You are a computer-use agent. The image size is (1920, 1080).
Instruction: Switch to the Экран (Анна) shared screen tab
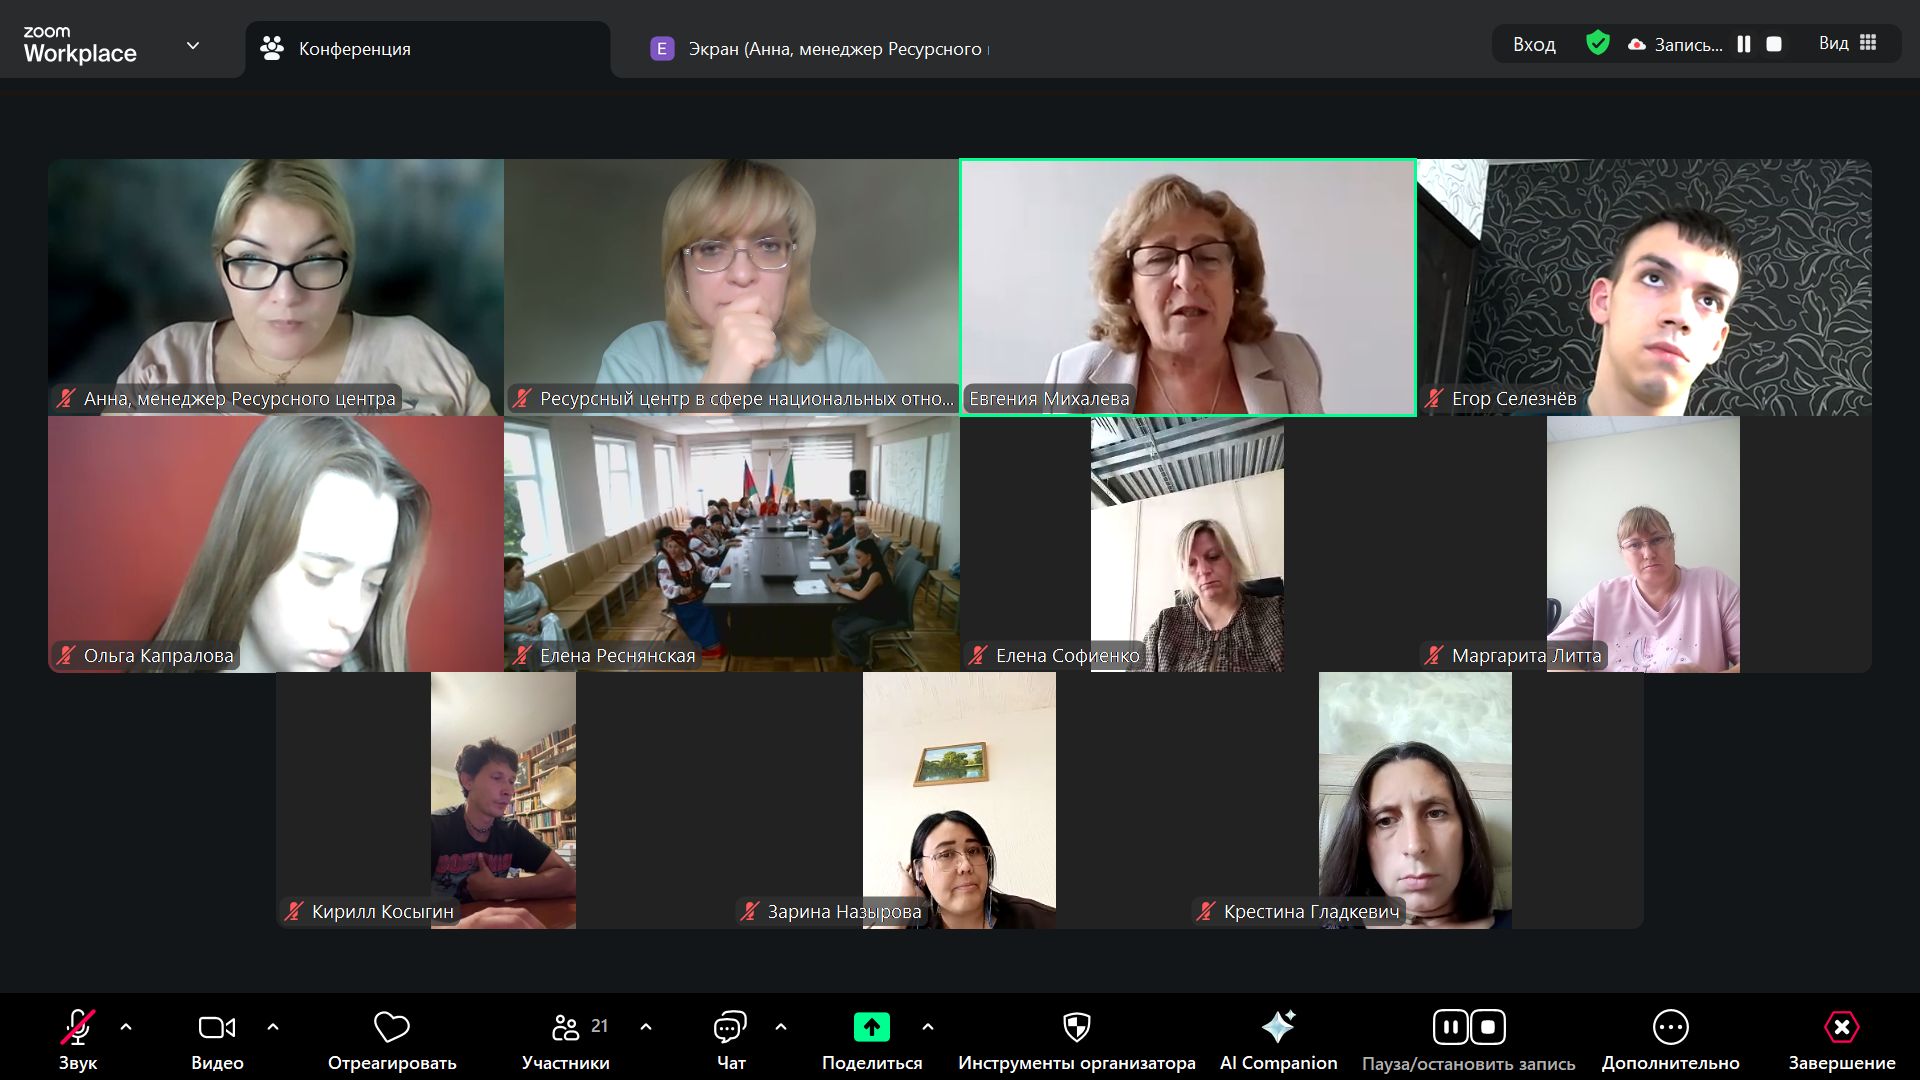pos(820,49)
